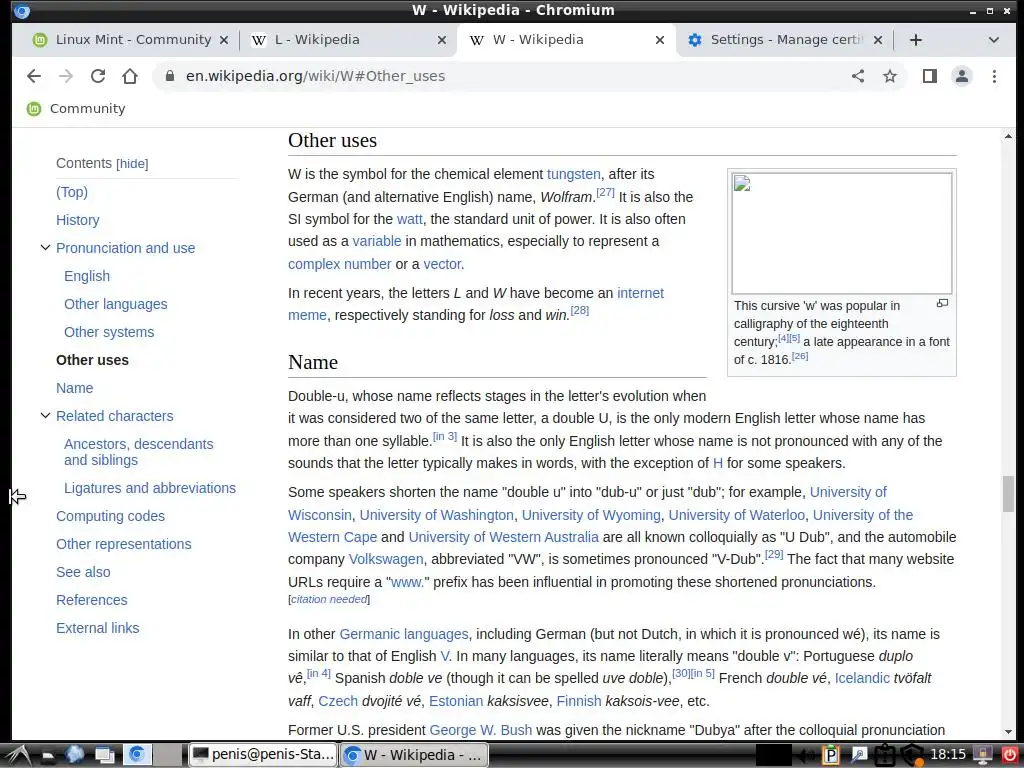Jump to Other languages in contents
Screen dimensions: 1024x768
(116, 304)
